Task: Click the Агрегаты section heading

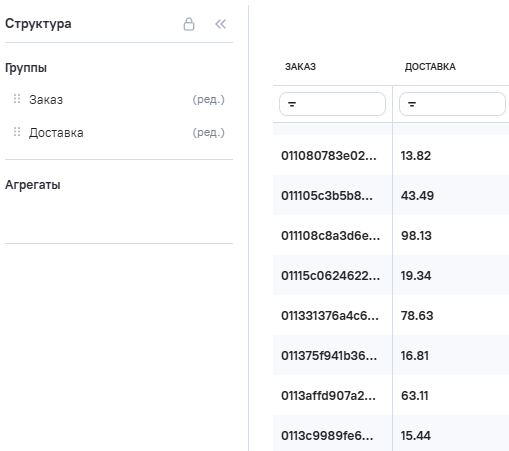Action: coord(33,185)
